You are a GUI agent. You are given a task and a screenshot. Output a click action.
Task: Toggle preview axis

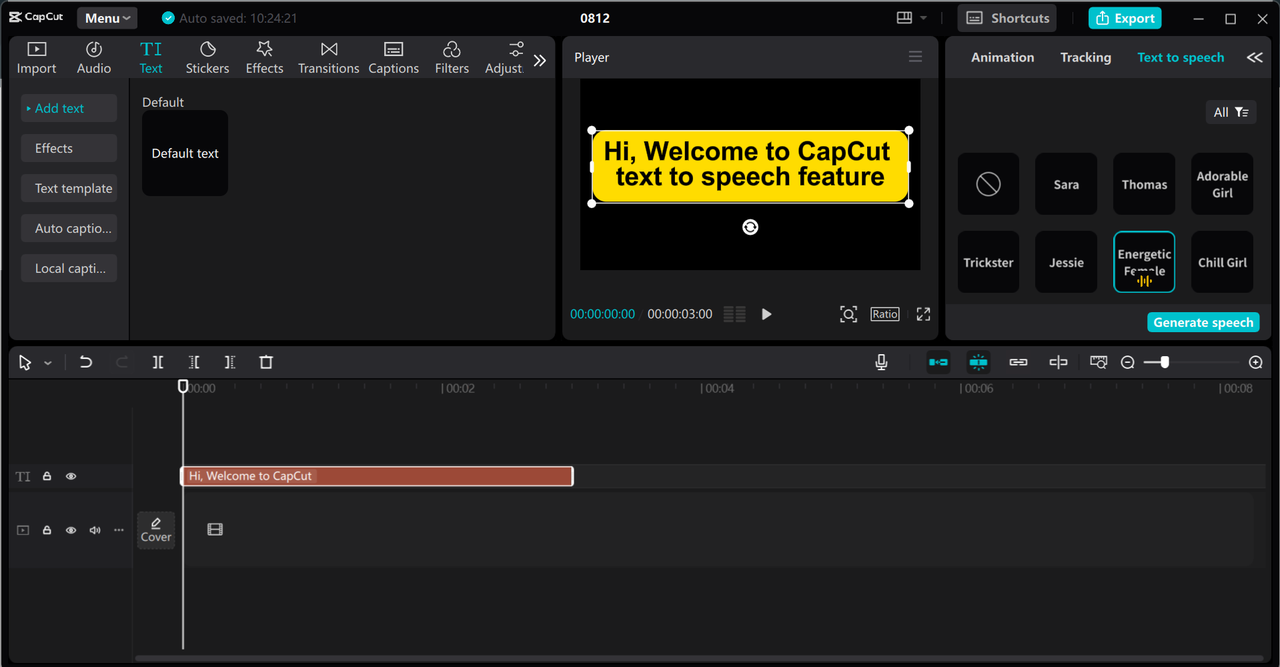point(1058,362)
